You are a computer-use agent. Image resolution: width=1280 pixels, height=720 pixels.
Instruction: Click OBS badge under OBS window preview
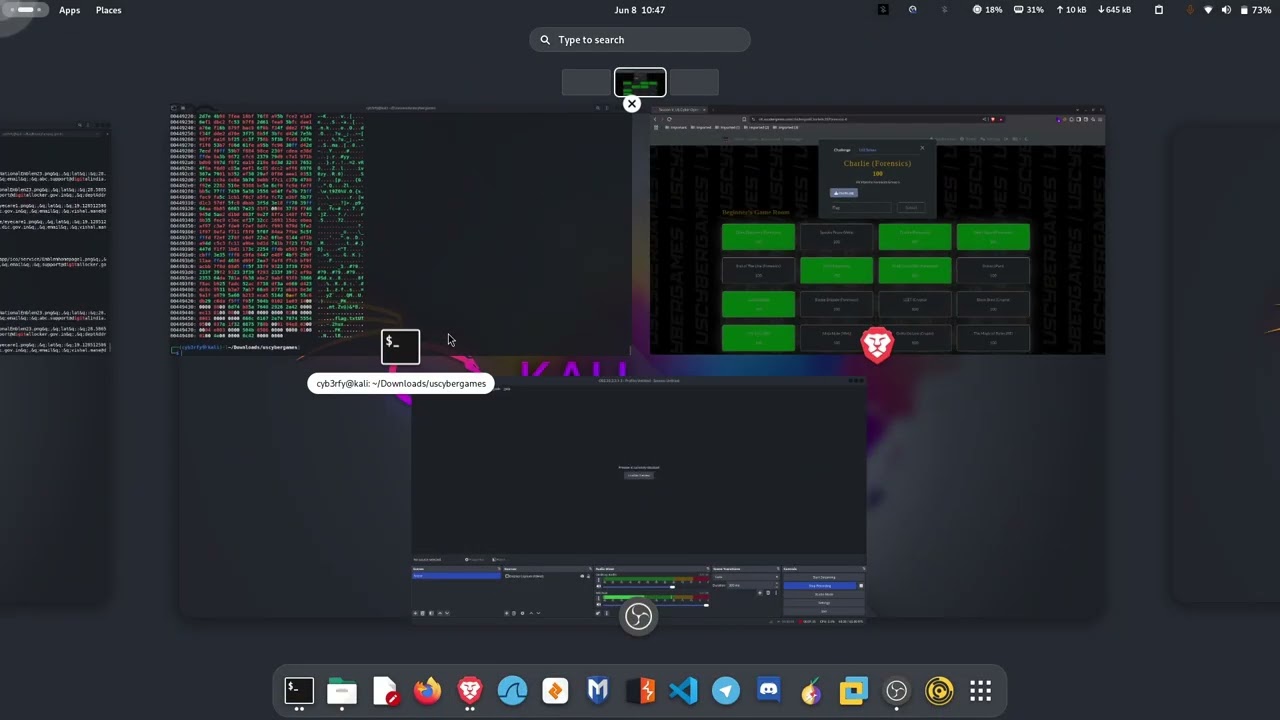tap(639, 616)
